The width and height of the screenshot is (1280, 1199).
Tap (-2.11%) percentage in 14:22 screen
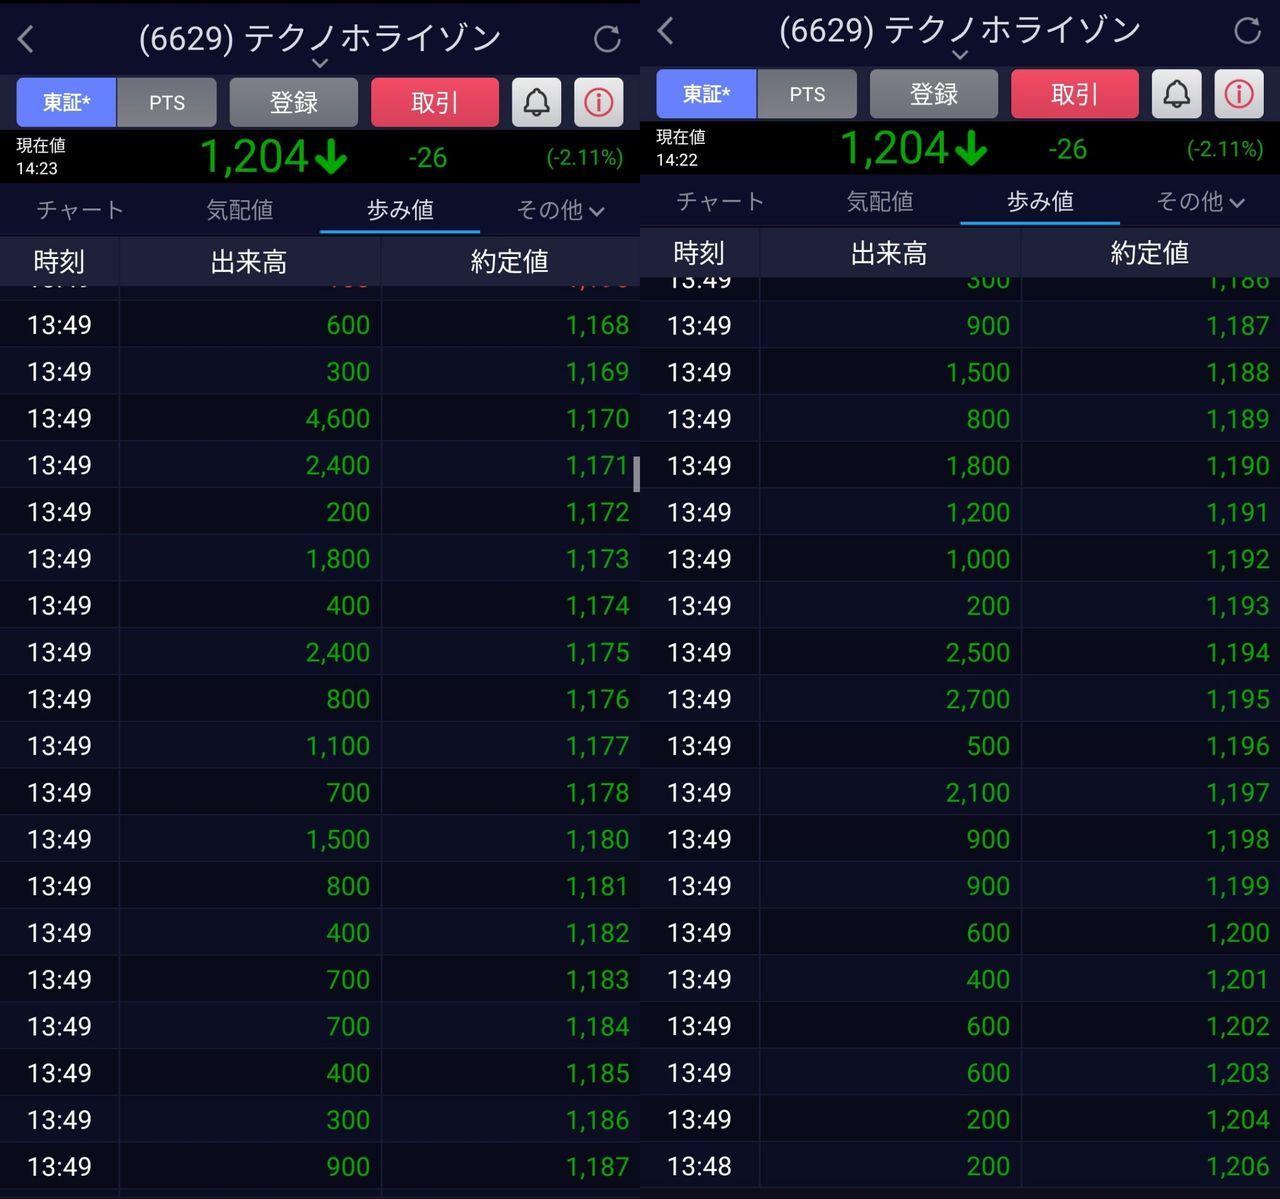coord(1225,150)
